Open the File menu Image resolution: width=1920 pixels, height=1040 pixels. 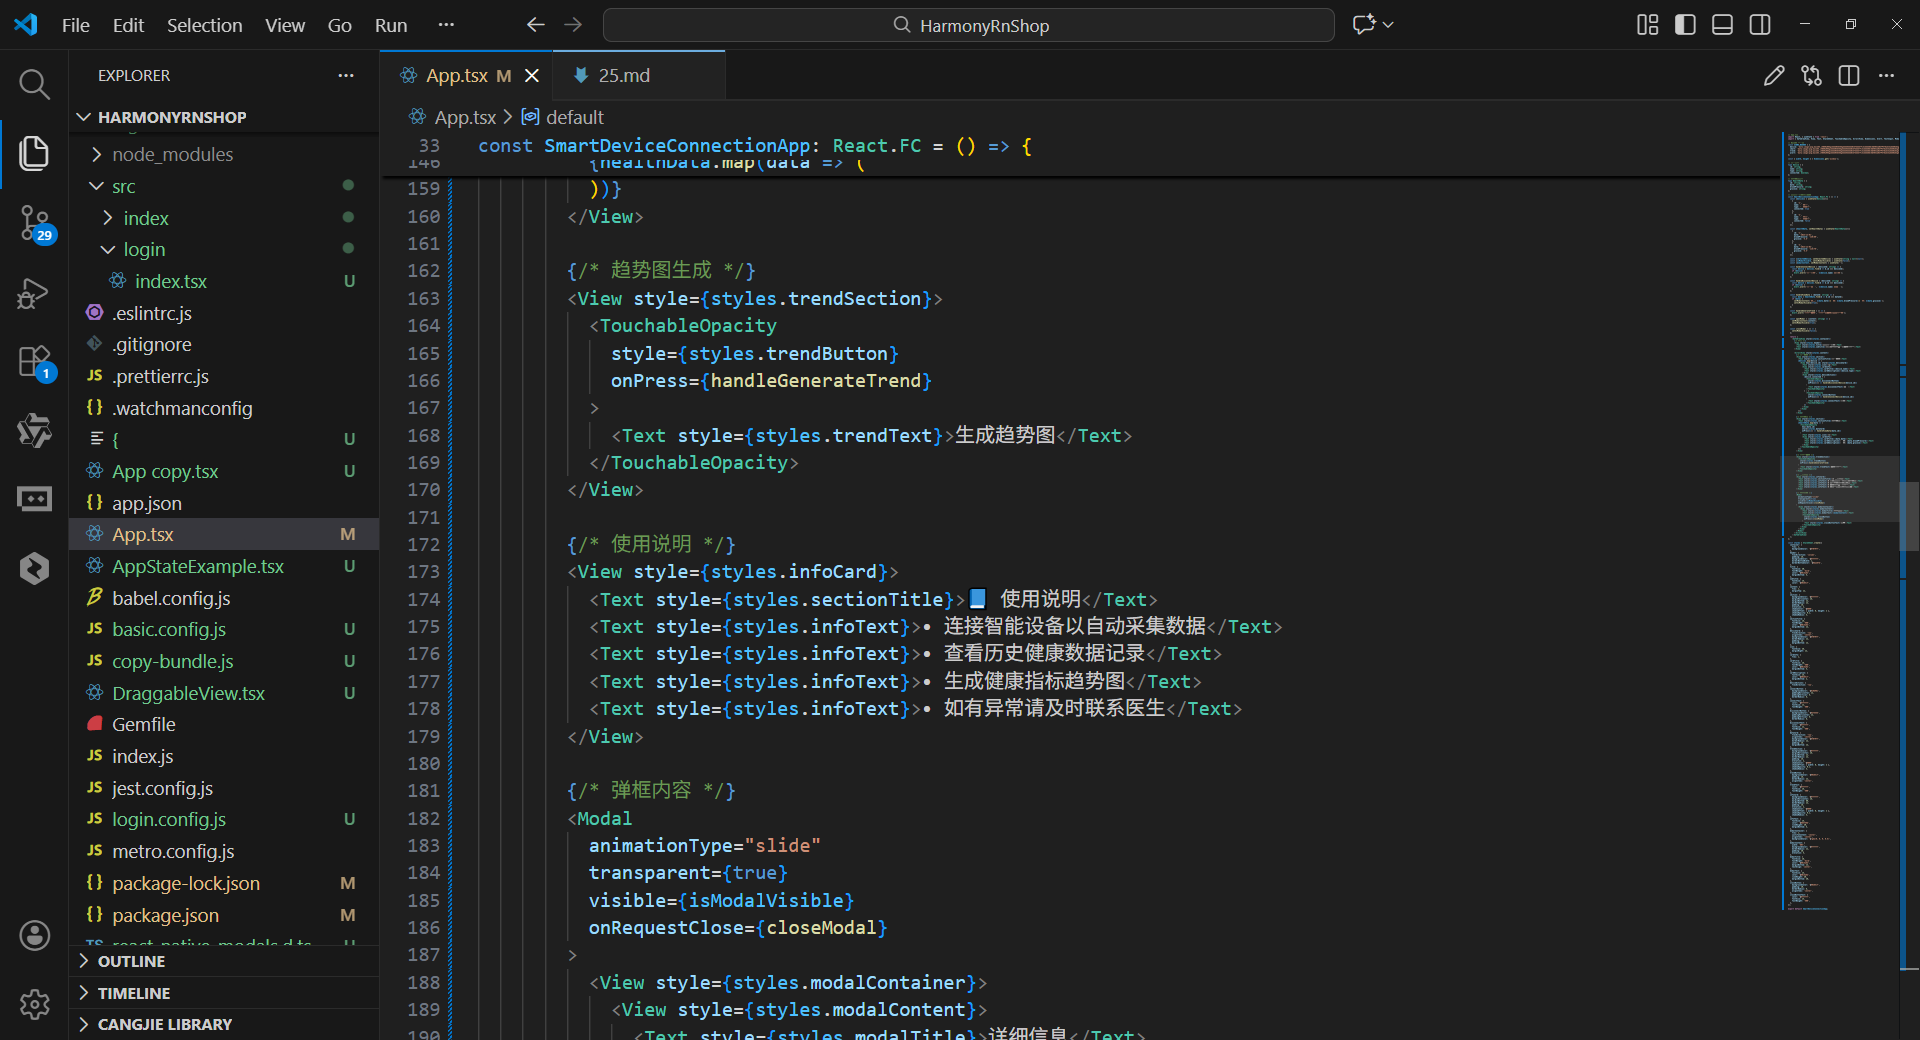pos(76,25)
